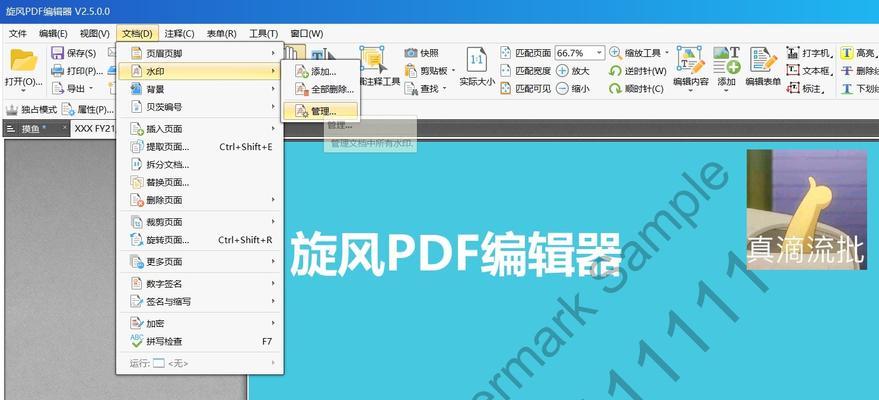The width and height of the screenshot is (879, 400).
Task: Open the Comment 注释(C) menu
Action: (179, 34)
